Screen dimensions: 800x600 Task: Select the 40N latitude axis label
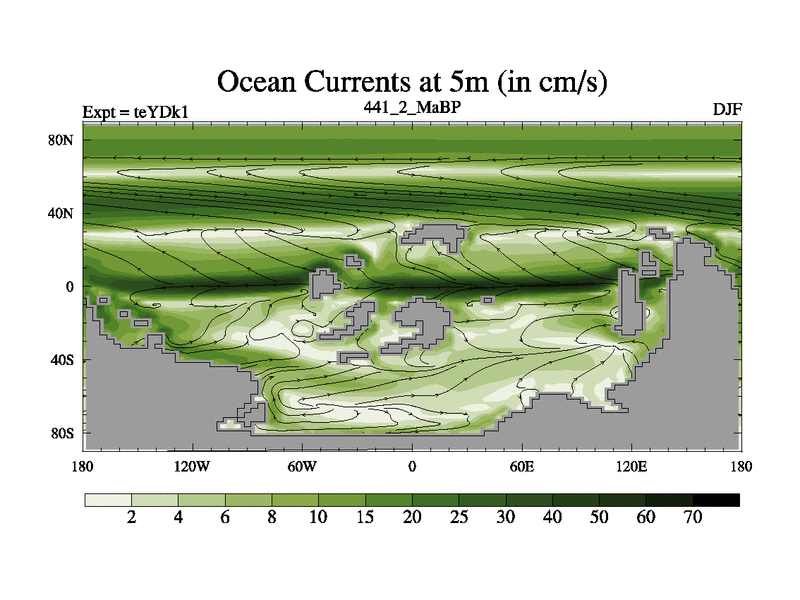pyautogui.click(x=62, y=213)
